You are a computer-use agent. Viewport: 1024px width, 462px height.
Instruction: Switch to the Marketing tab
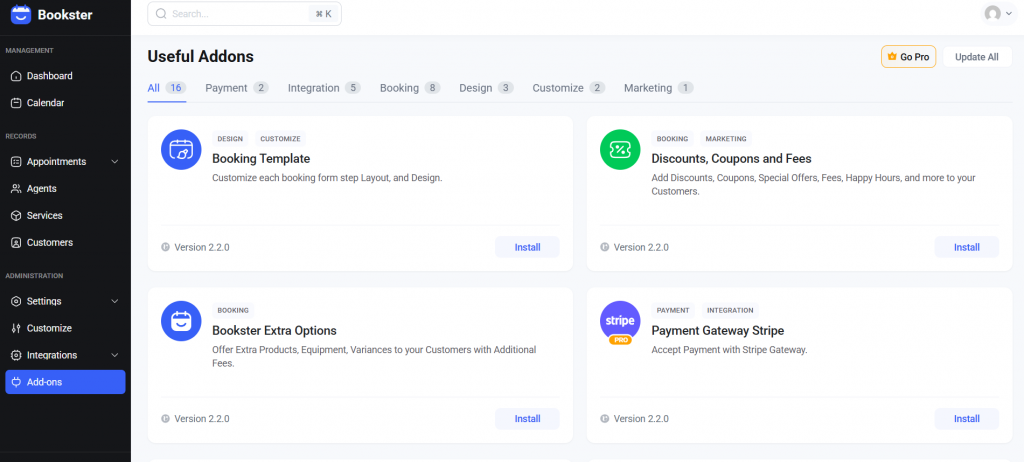(x=659, y=88)
